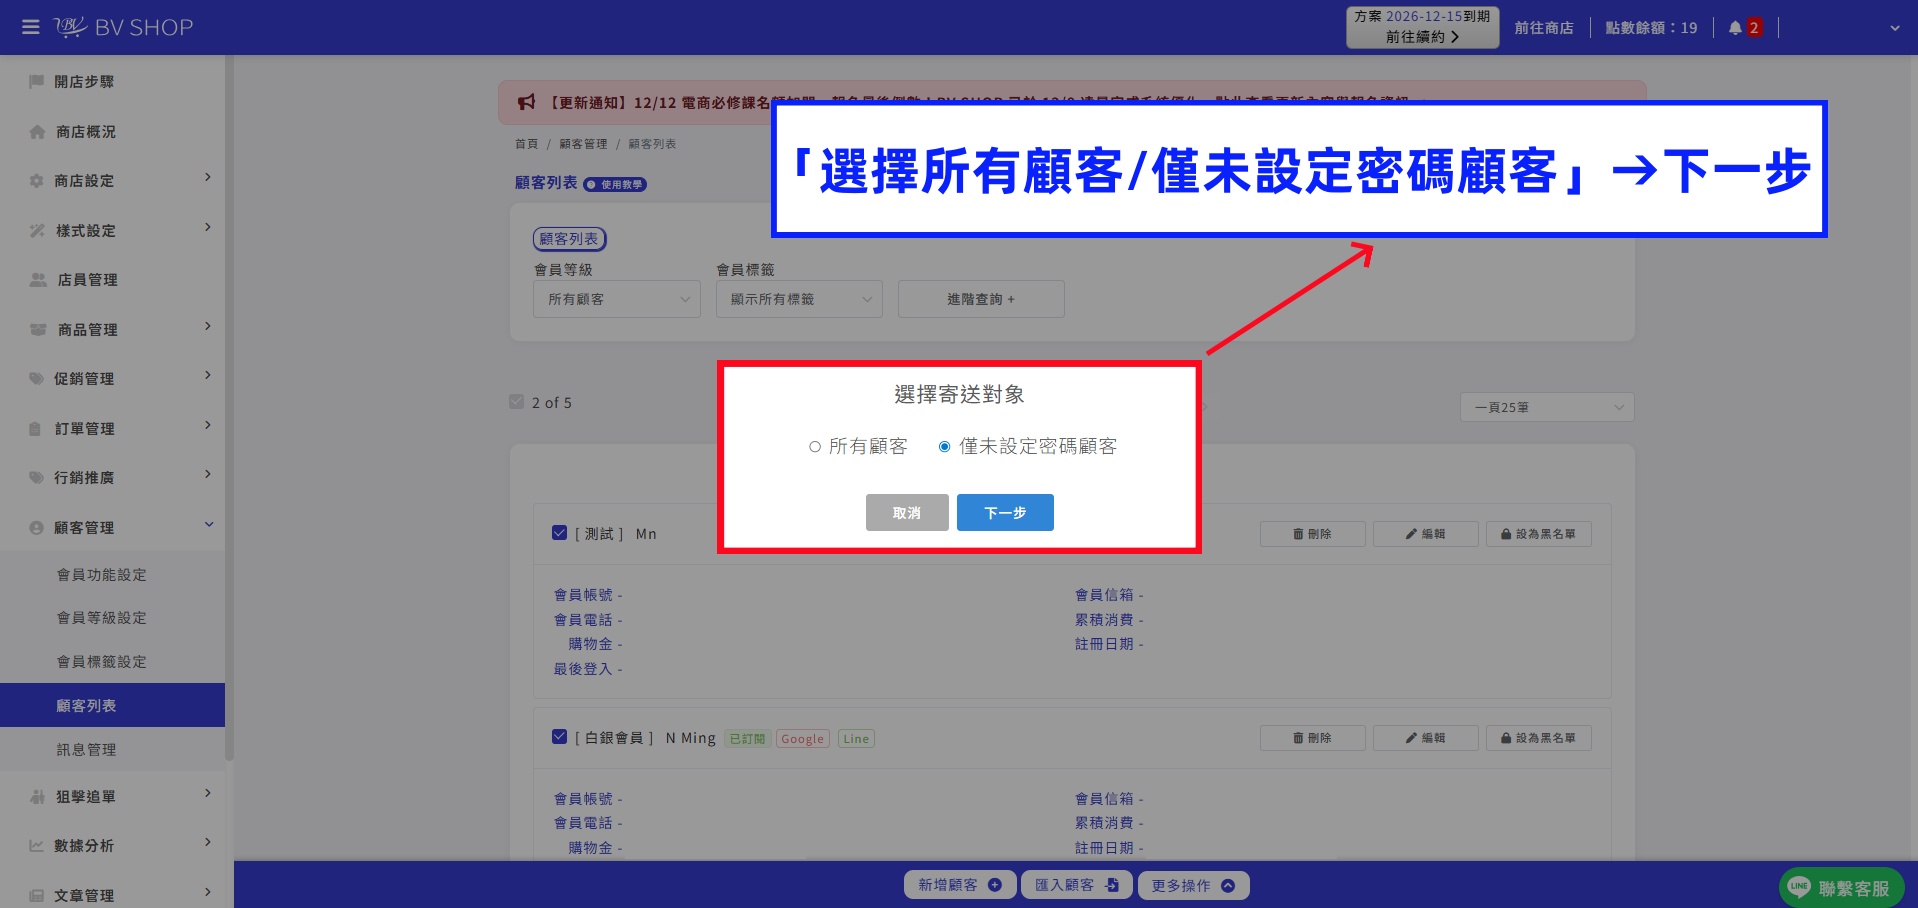This screenshot has height=908, width=1918.
Task: Click the 下一步 button
Action: [x=1005, y=512]
